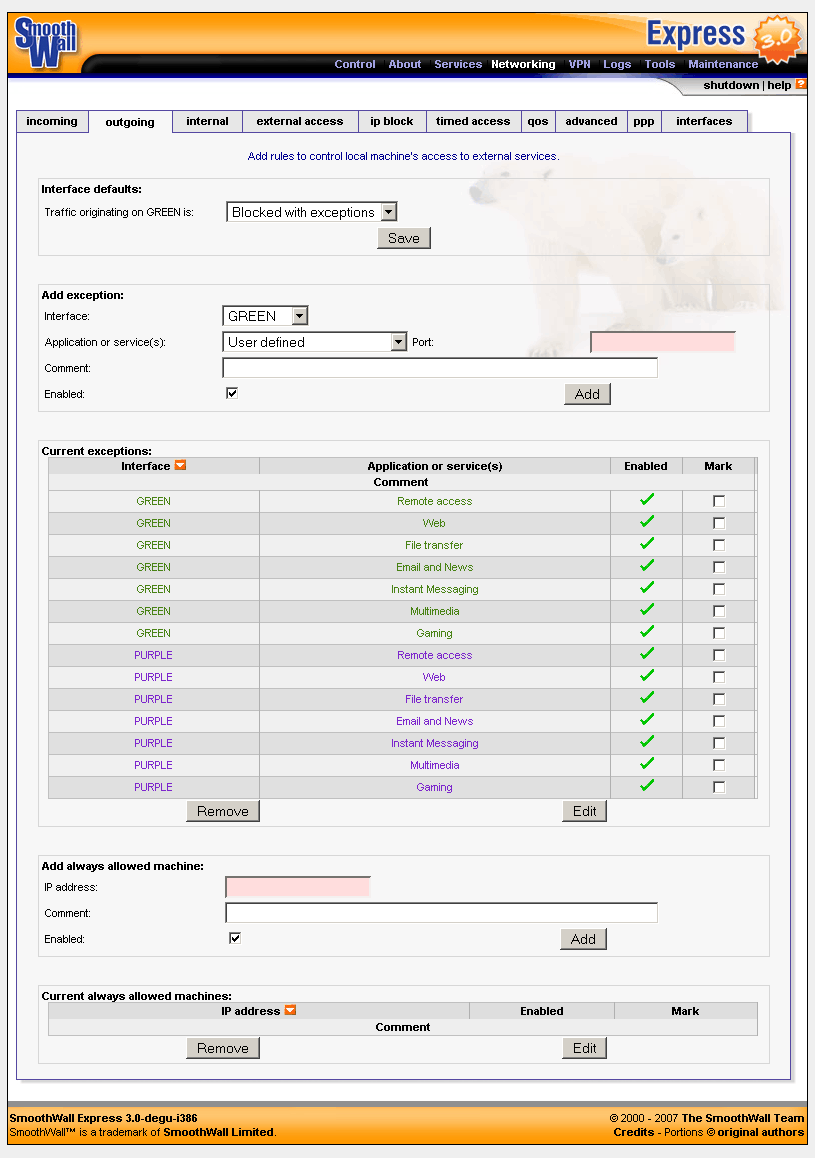This screenshot has height=1158, width=815.
Task: Click the help link
Action: [x=779, y=85]
